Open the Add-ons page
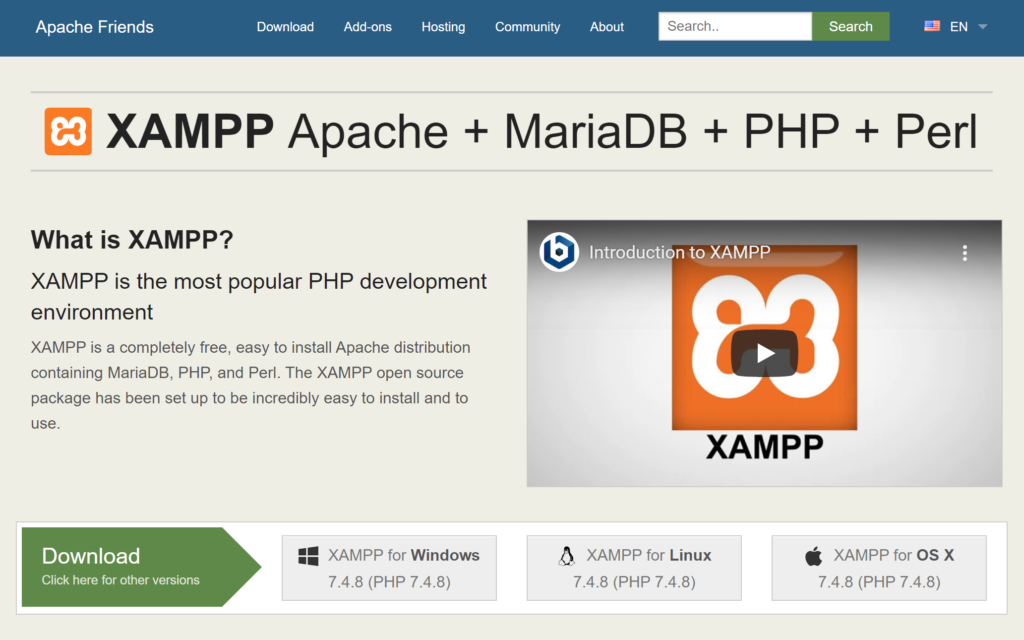 click(367, 27)
